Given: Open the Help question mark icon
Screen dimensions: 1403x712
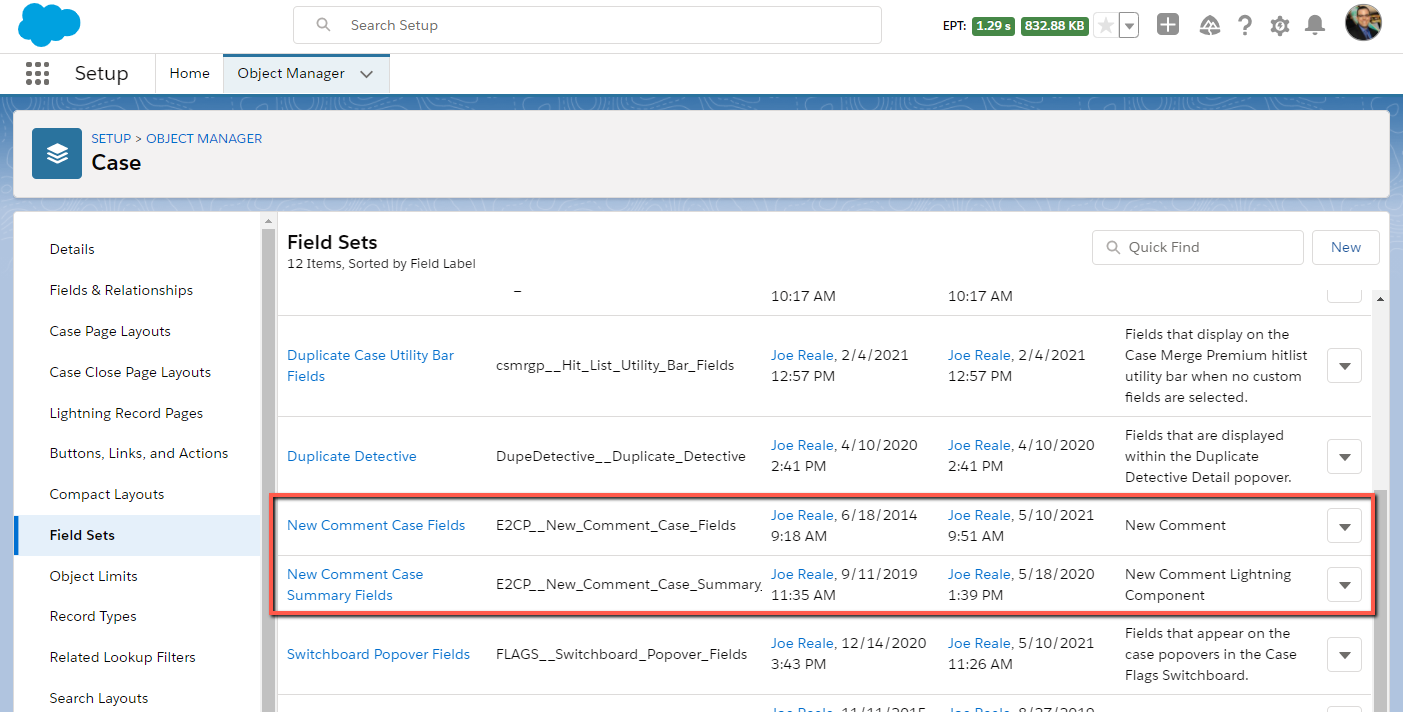Looking at the screenshot, I should click(1245, 26).
